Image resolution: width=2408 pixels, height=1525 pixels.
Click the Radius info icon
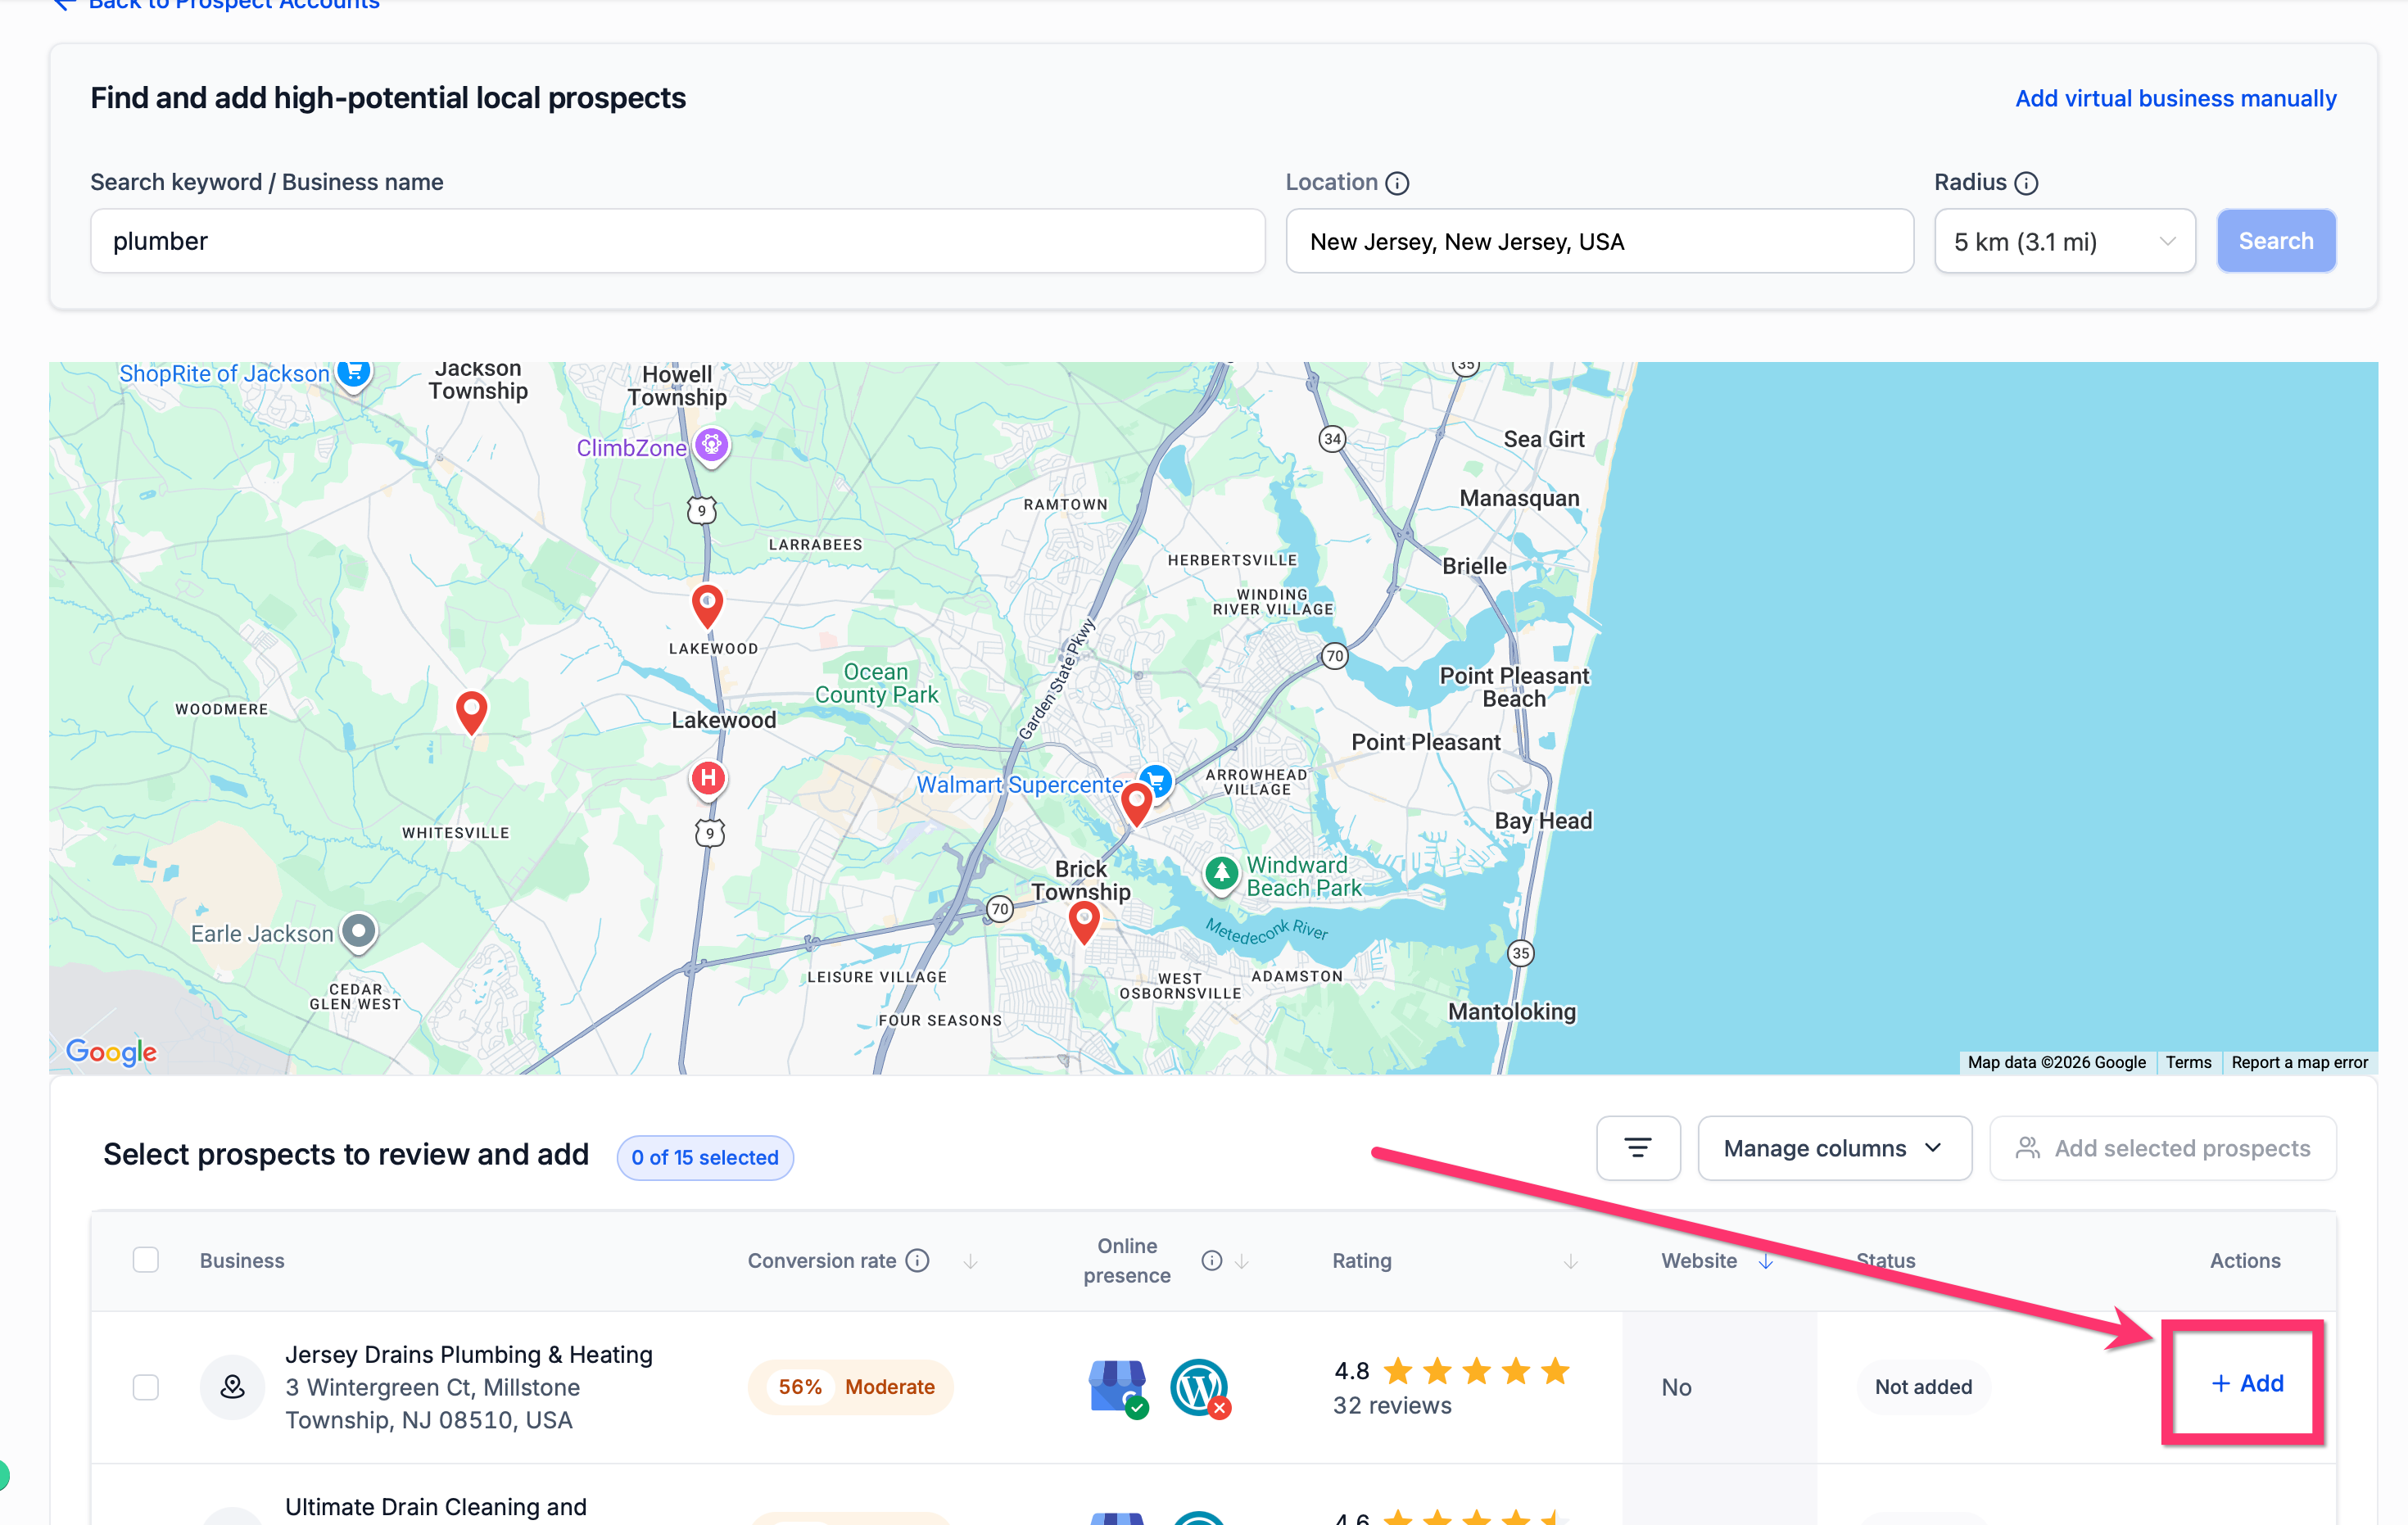point(2025,183)
